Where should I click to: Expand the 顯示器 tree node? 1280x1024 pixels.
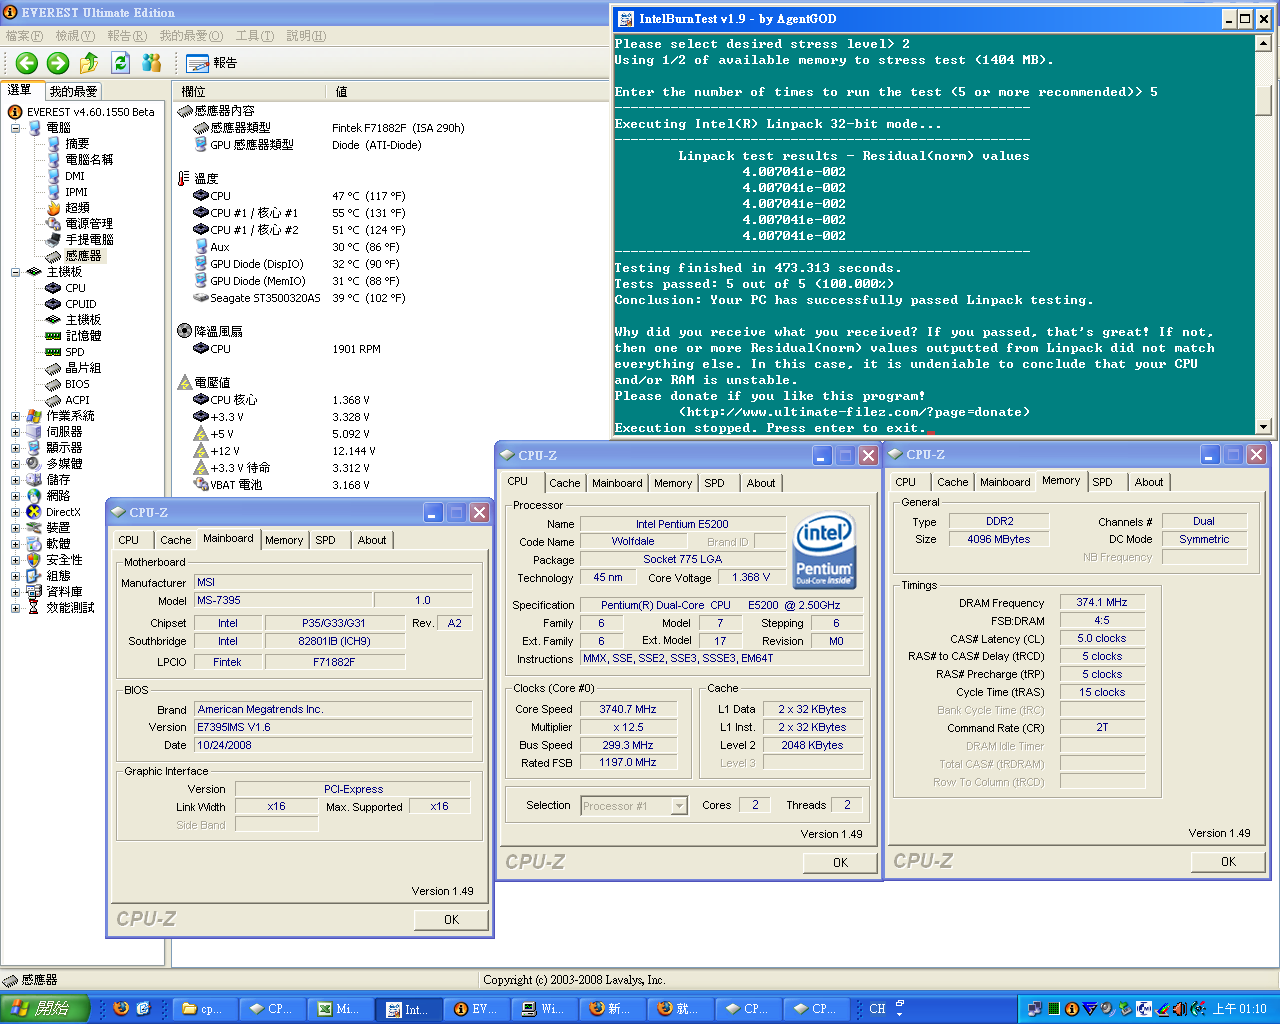(15, 448)
